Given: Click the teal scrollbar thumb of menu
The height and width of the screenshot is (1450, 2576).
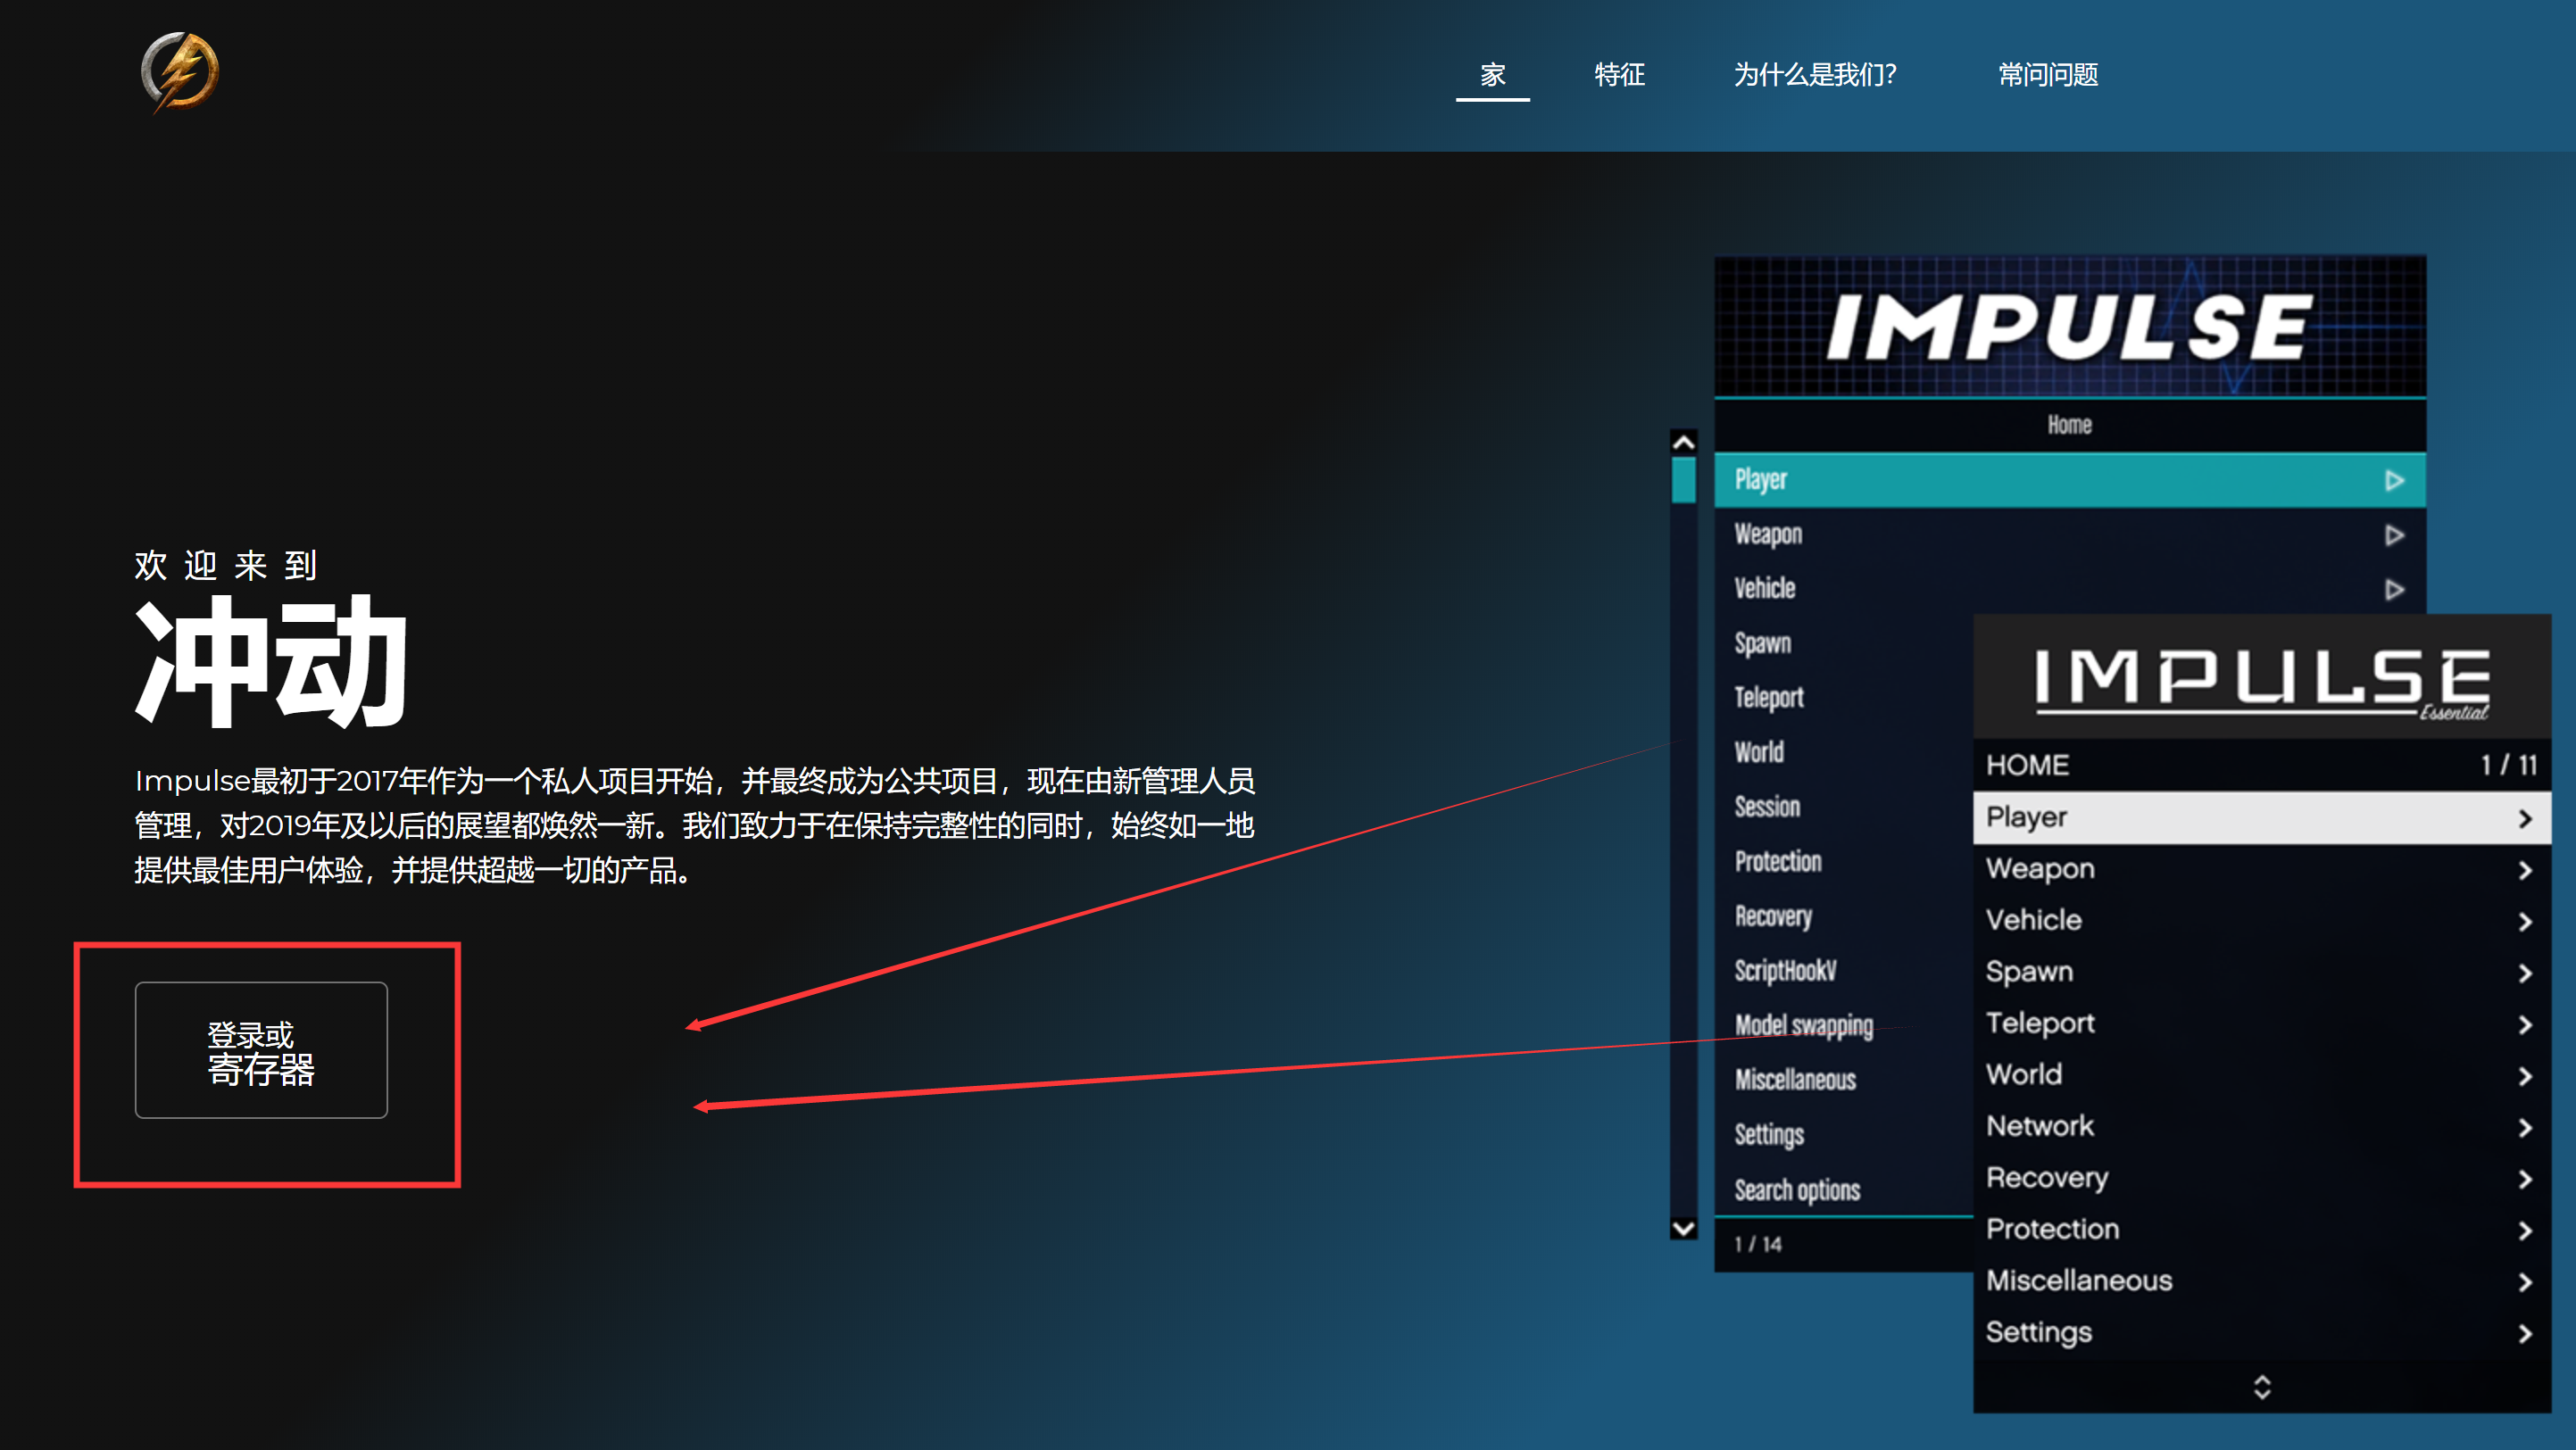Looking at the screenshot, I should (x=1684, y=480).
